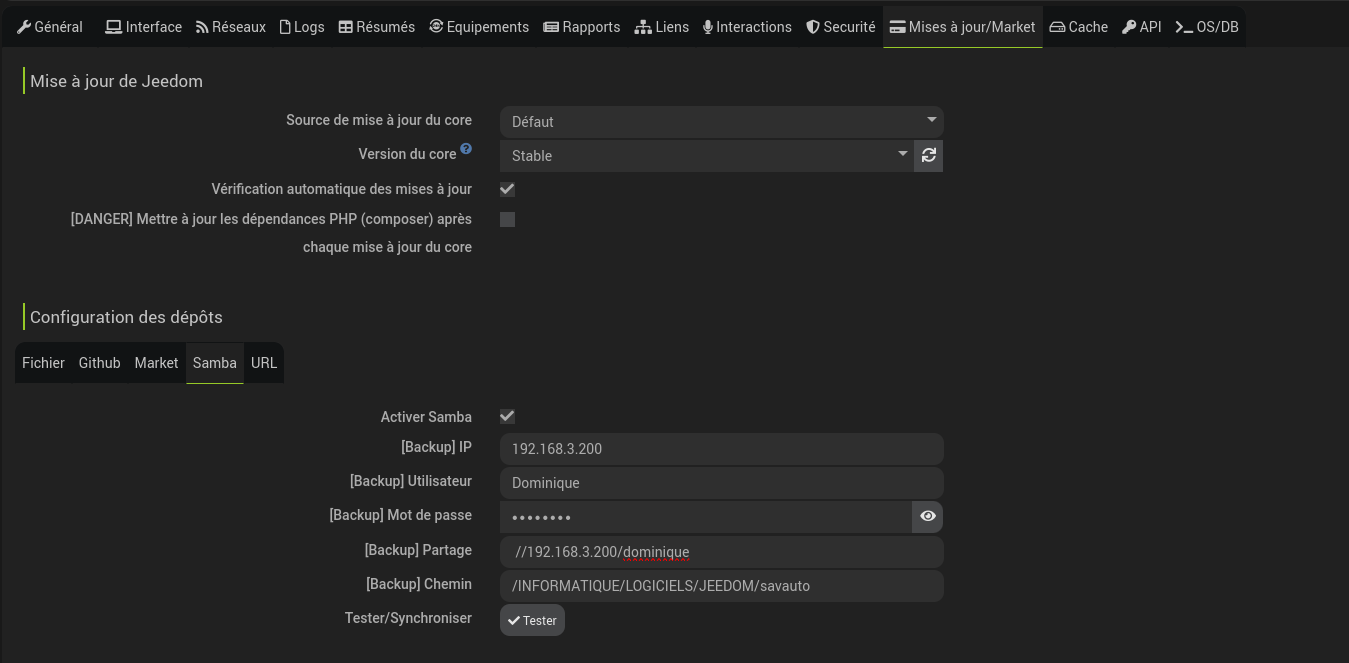Viewport: 1349px width, 663px height.
Task: Show password with the eye icon
Action: 928,517
